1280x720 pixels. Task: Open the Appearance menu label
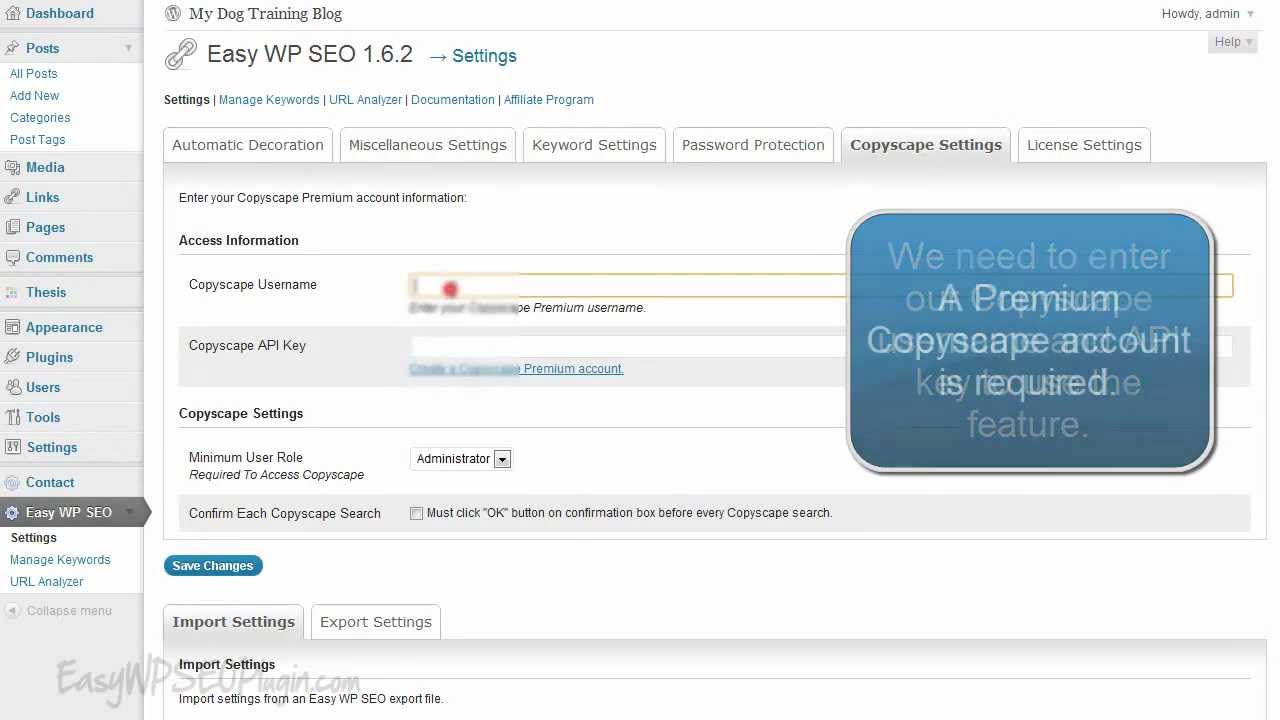pos(64,327)
